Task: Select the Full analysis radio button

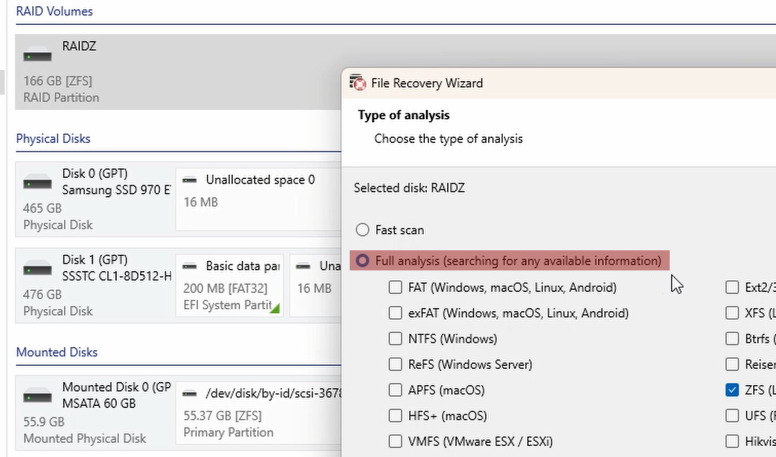Action: 362,260
